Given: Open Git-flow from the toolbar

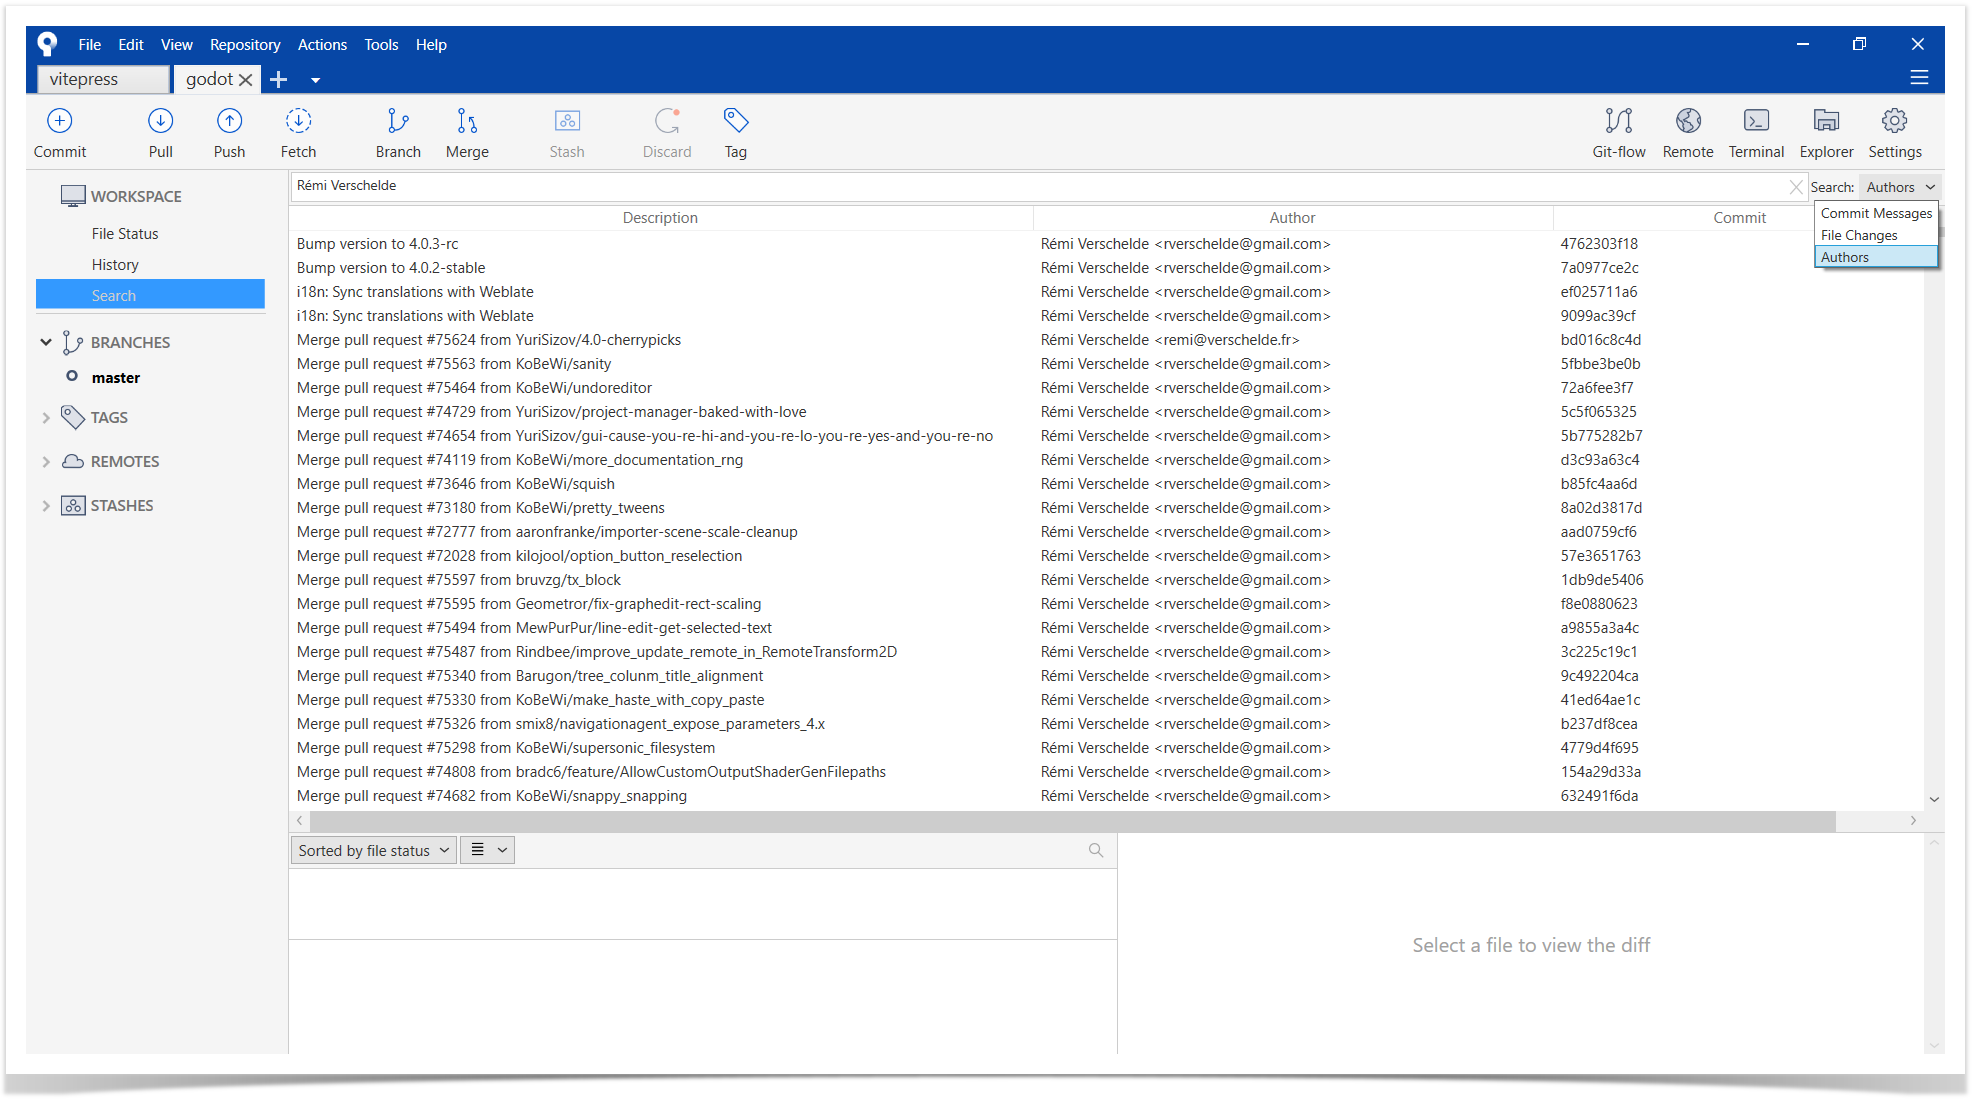Looking at the screenshot, I should (1619, 133).
